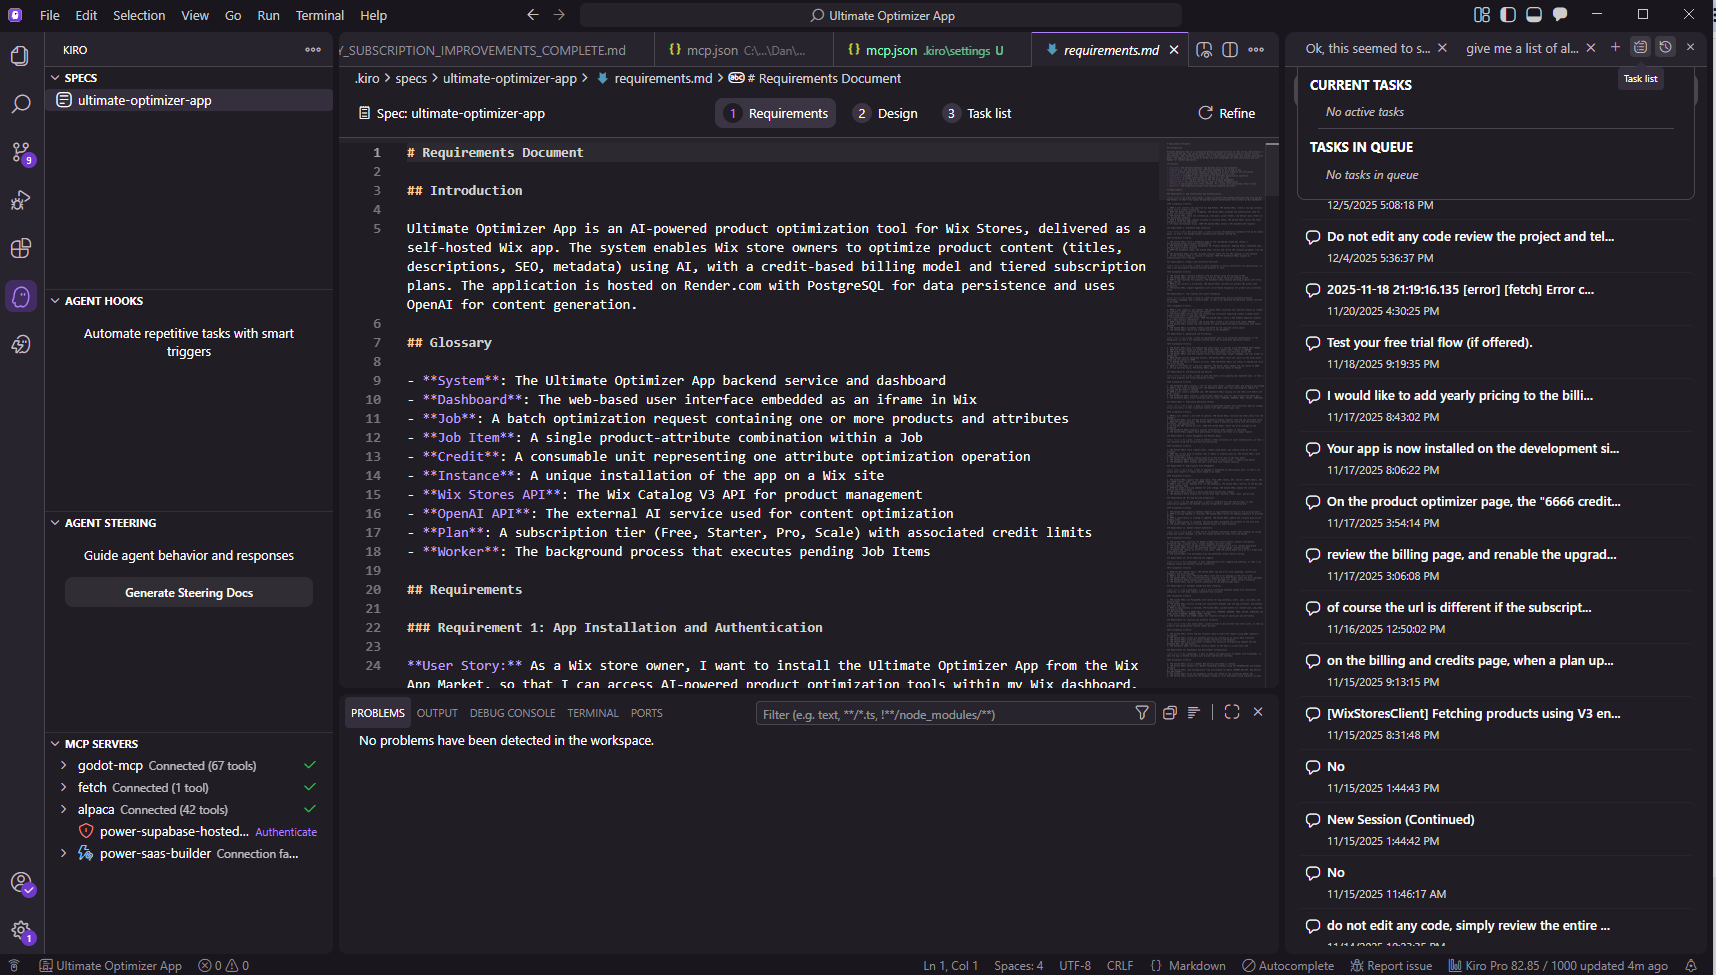The height and width of the screenshot is (975, 1716).
Task: Open the ghost-with-lightning view in activity bar
Action: pos(21,344)
